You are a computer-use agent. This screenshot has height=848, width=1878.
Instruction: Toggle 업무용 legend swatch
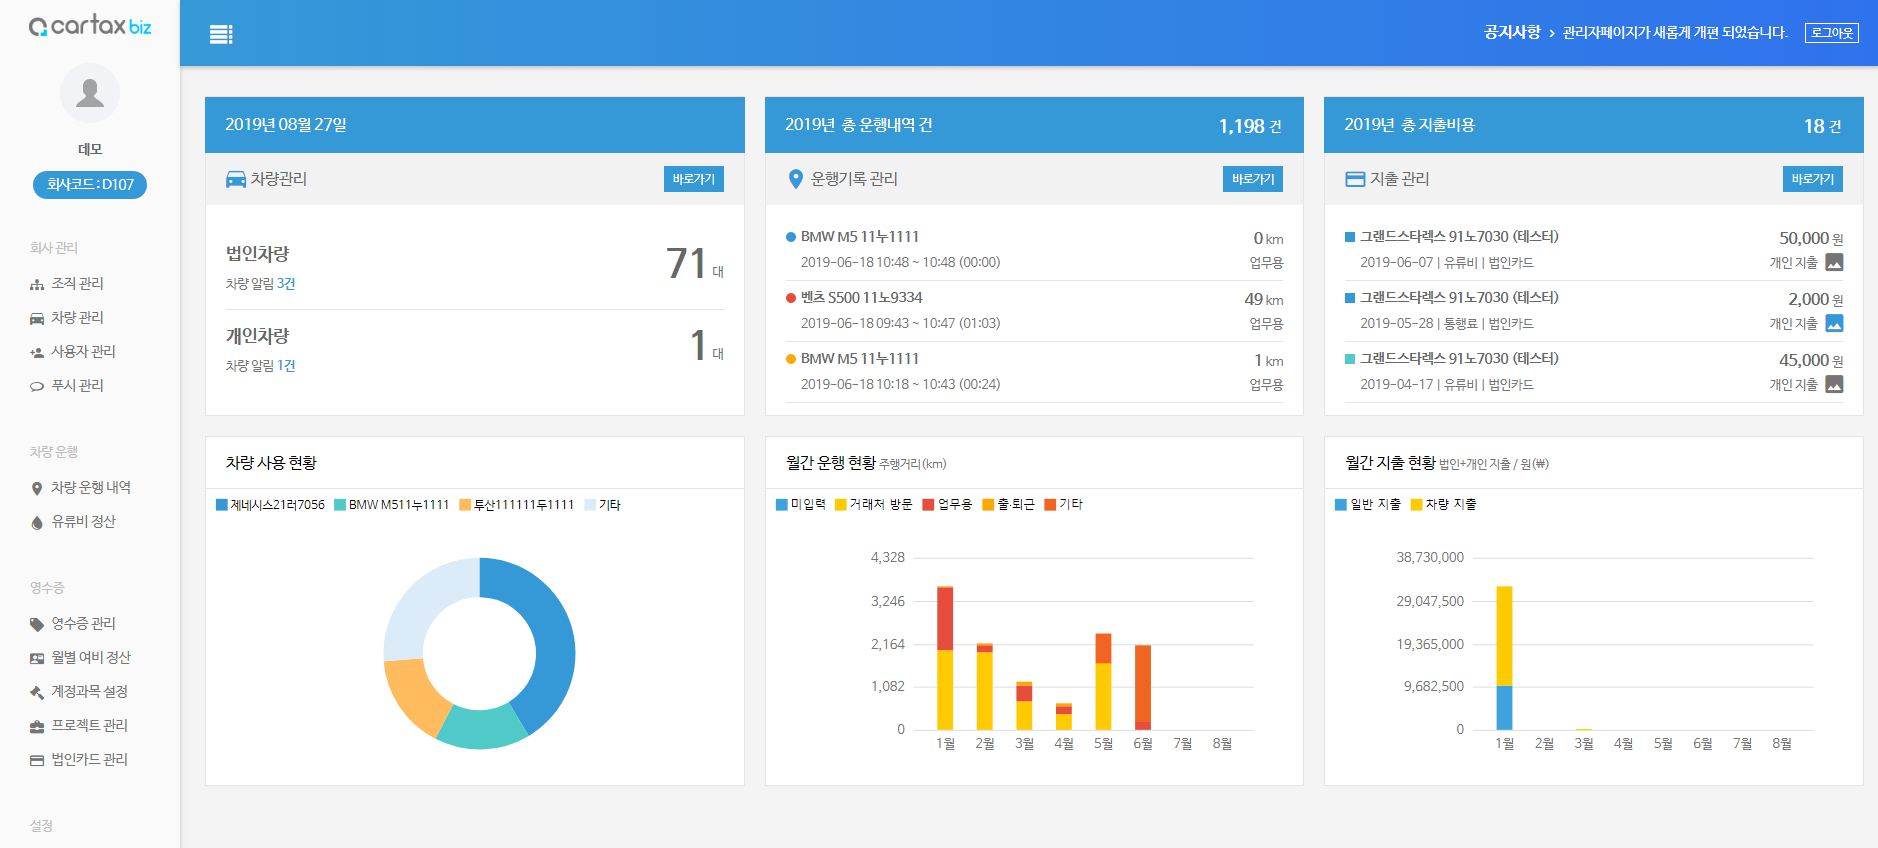click(x=928, y=505)
